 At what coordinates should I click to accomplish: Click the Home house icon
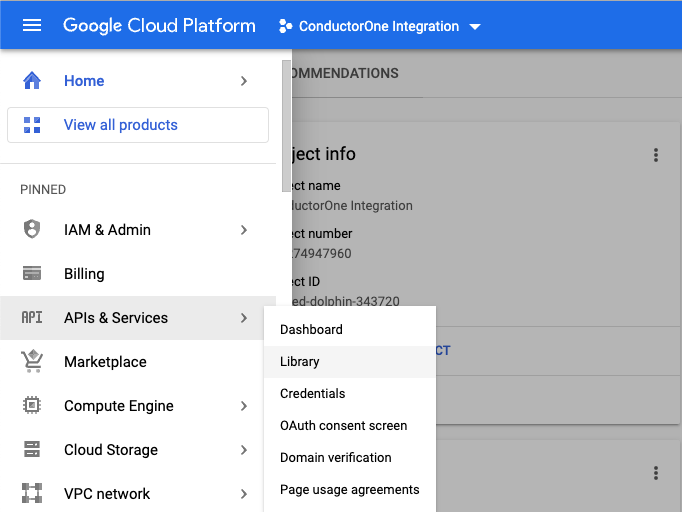coord(32,81)
